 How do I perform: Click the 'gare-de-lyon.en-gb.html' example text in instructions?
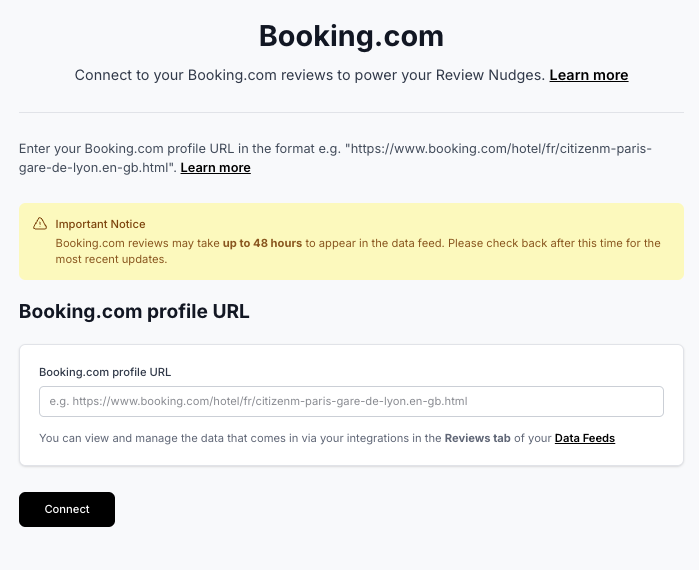coord(94,168)
